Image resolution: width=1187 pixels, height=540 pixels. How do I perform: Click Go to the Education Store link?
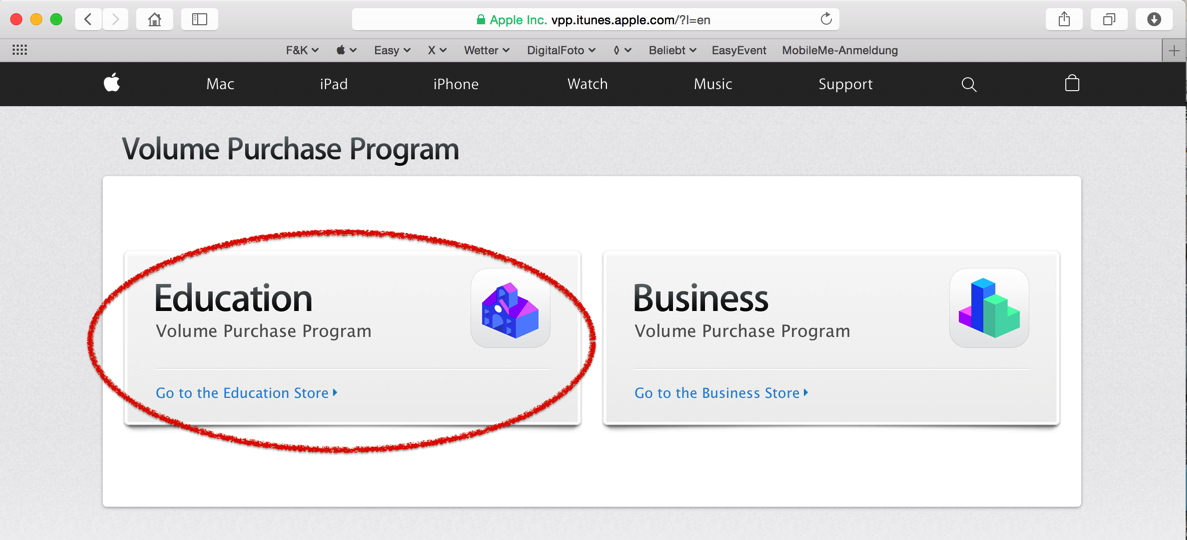(246, 393)
